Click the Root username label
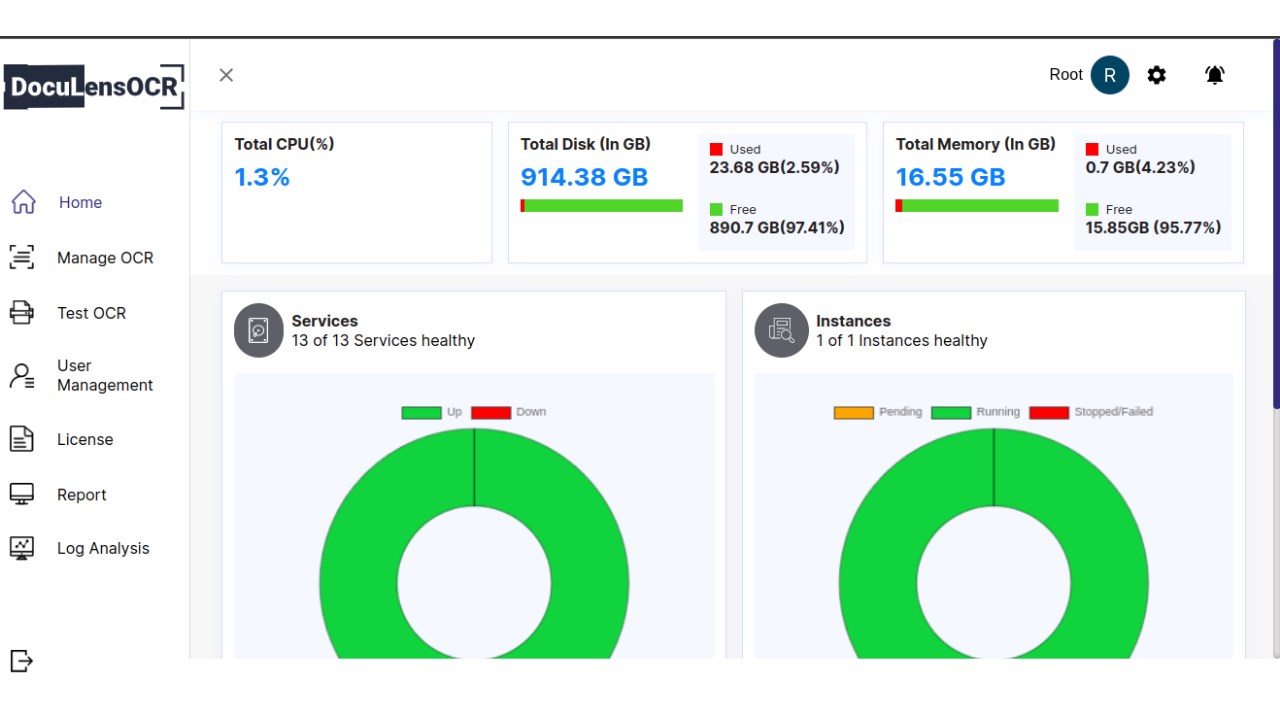Viewport: 1280px width, 720px height. [x=1066, y=75]
